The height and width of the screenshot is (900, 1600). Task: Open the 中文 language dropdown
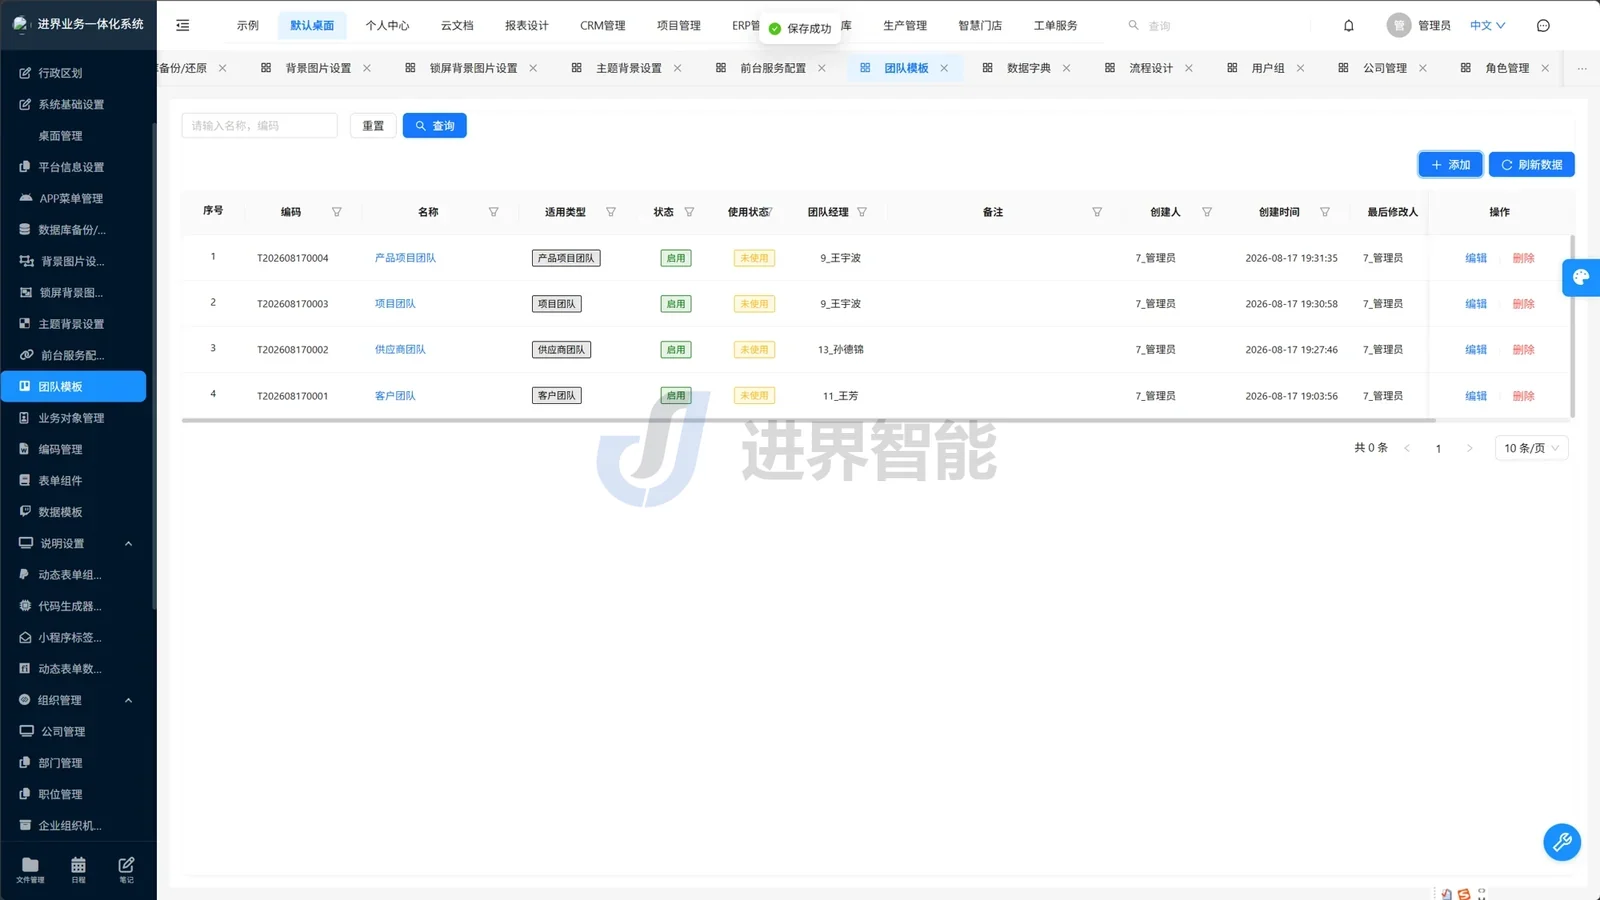(1487, 25)
